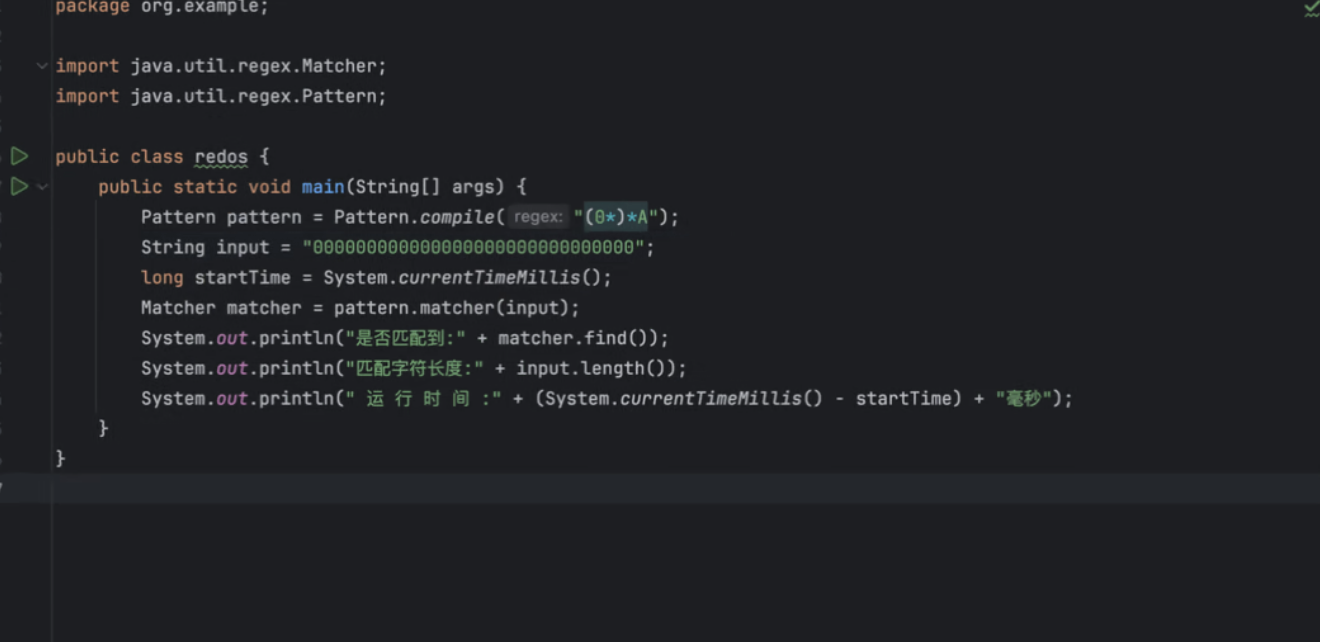Viewport: 1320px width, 642px height.
Task: Click the main method name
Action: point(322,187)
